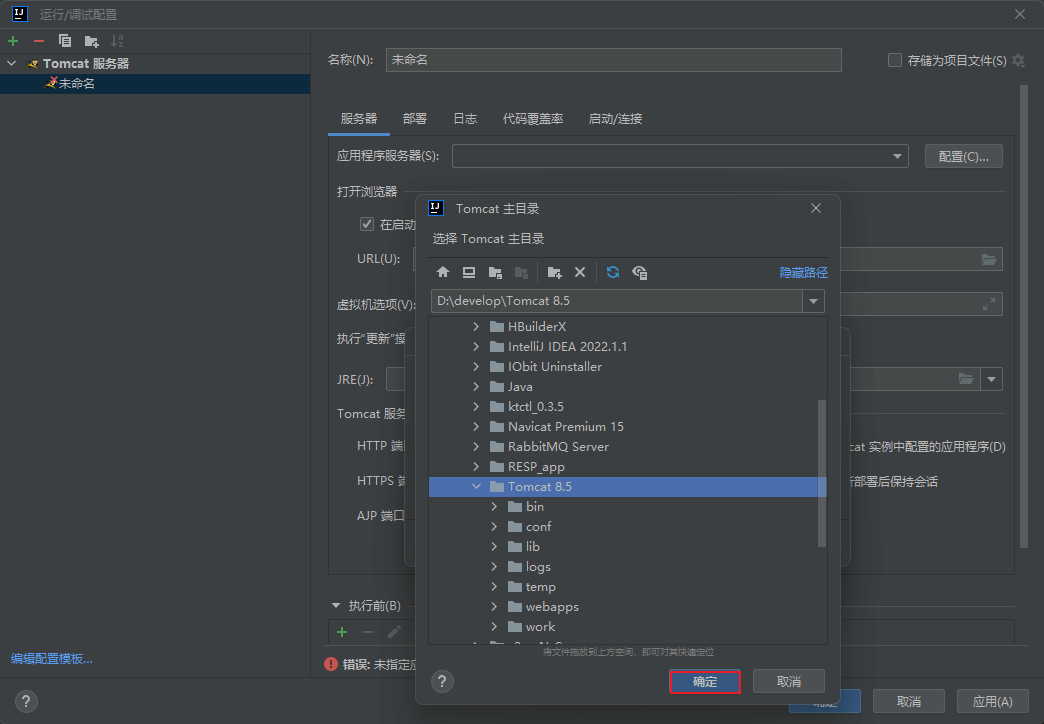Browse folder icon in URL field

click(x=989, y=259)
